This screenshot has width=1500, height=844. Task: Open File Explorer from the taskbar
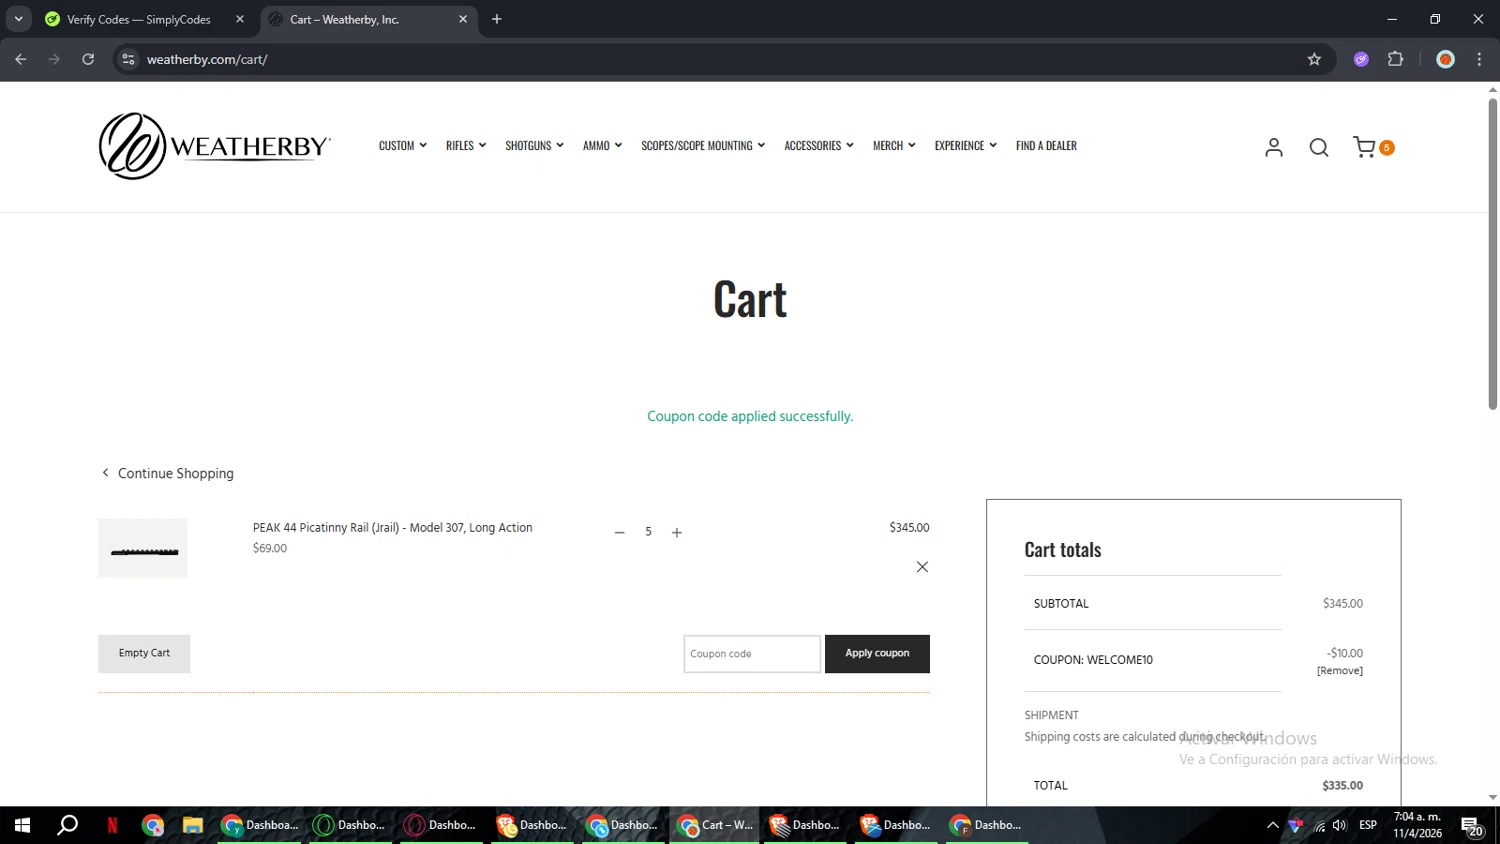coord(193,825)
